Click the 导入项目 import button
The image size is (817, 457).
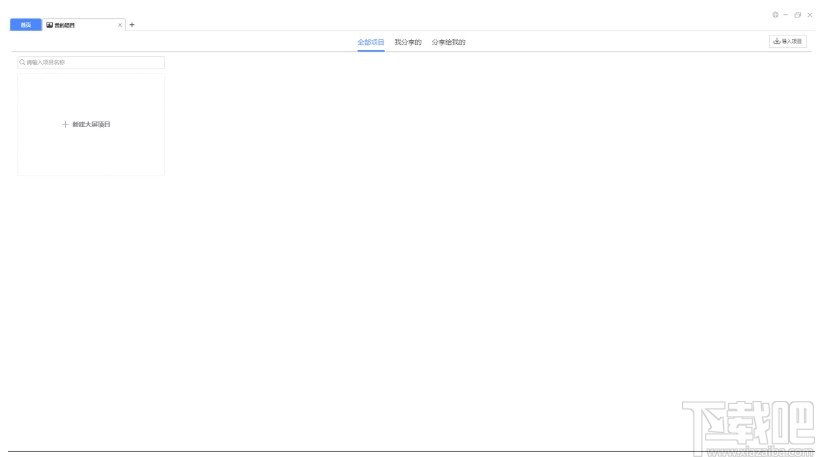click(788, 41)
